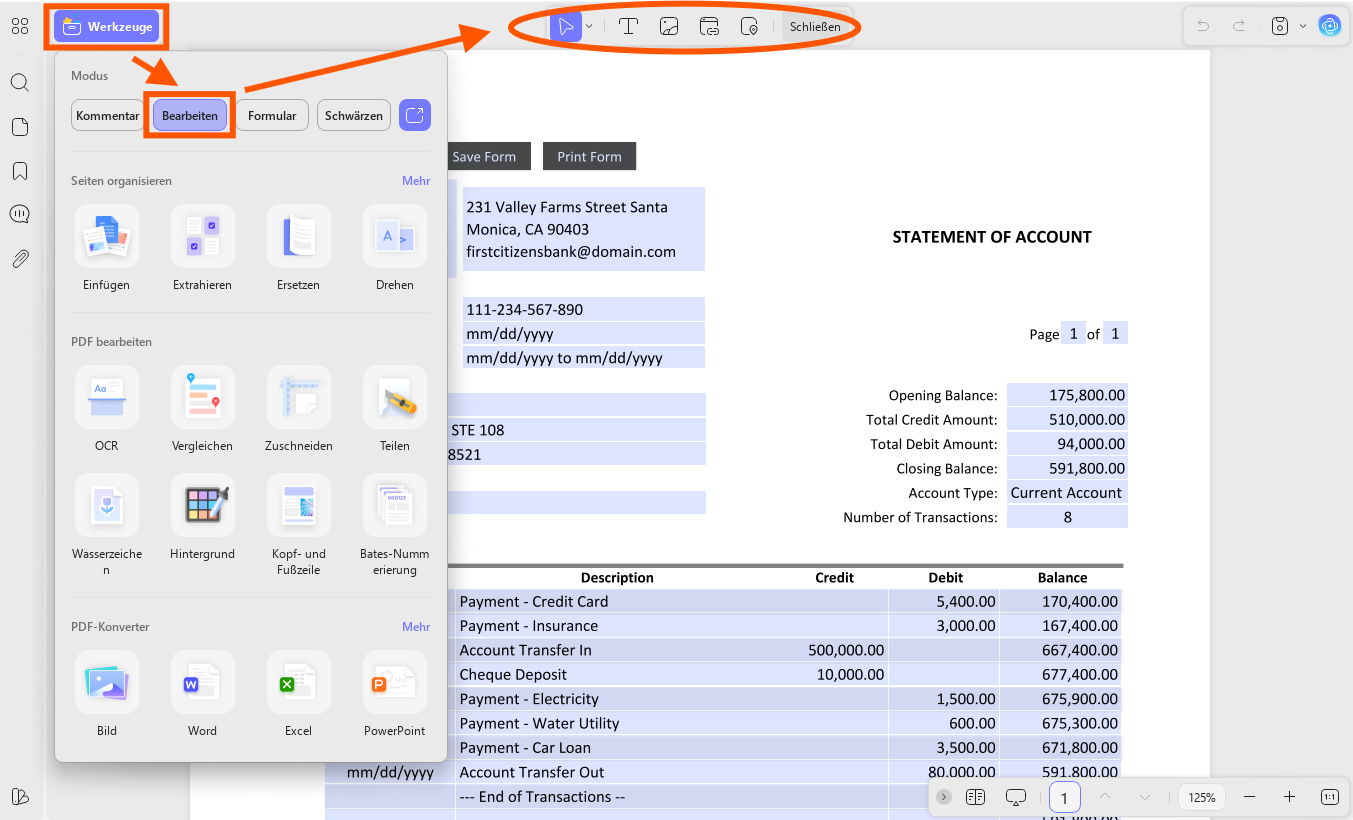This screenshot has height=820, width=1353.
Task: Open the bookmark panel in left sidebar
Action: (x=20, y=171)
